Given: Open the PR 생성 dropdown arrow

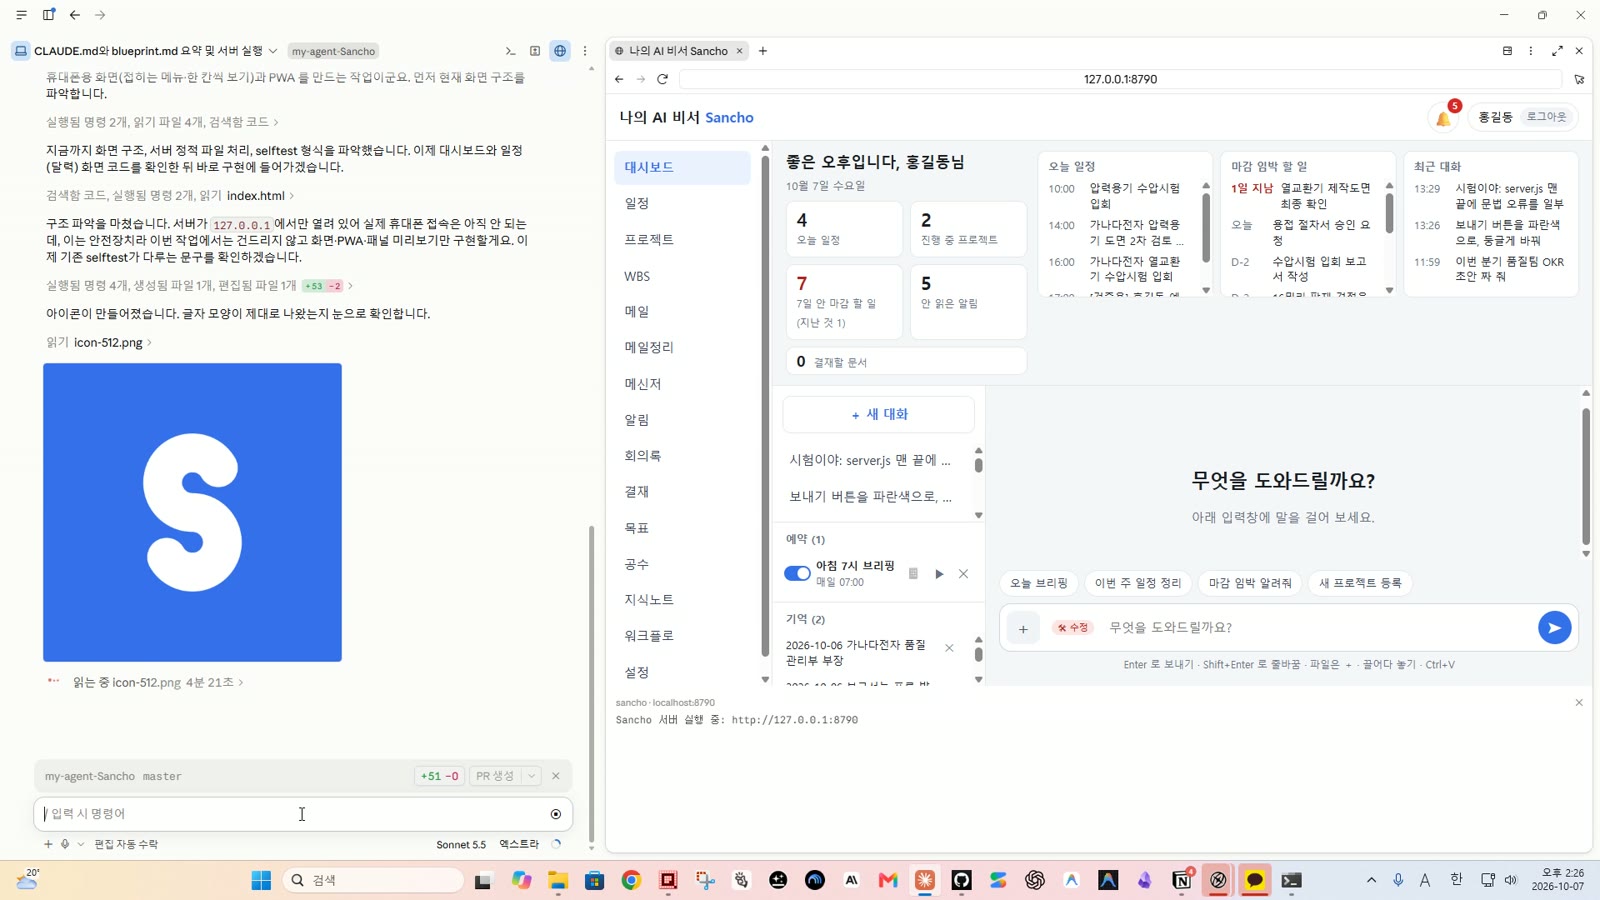Looking at the screenshot, I should coord(532,776).
